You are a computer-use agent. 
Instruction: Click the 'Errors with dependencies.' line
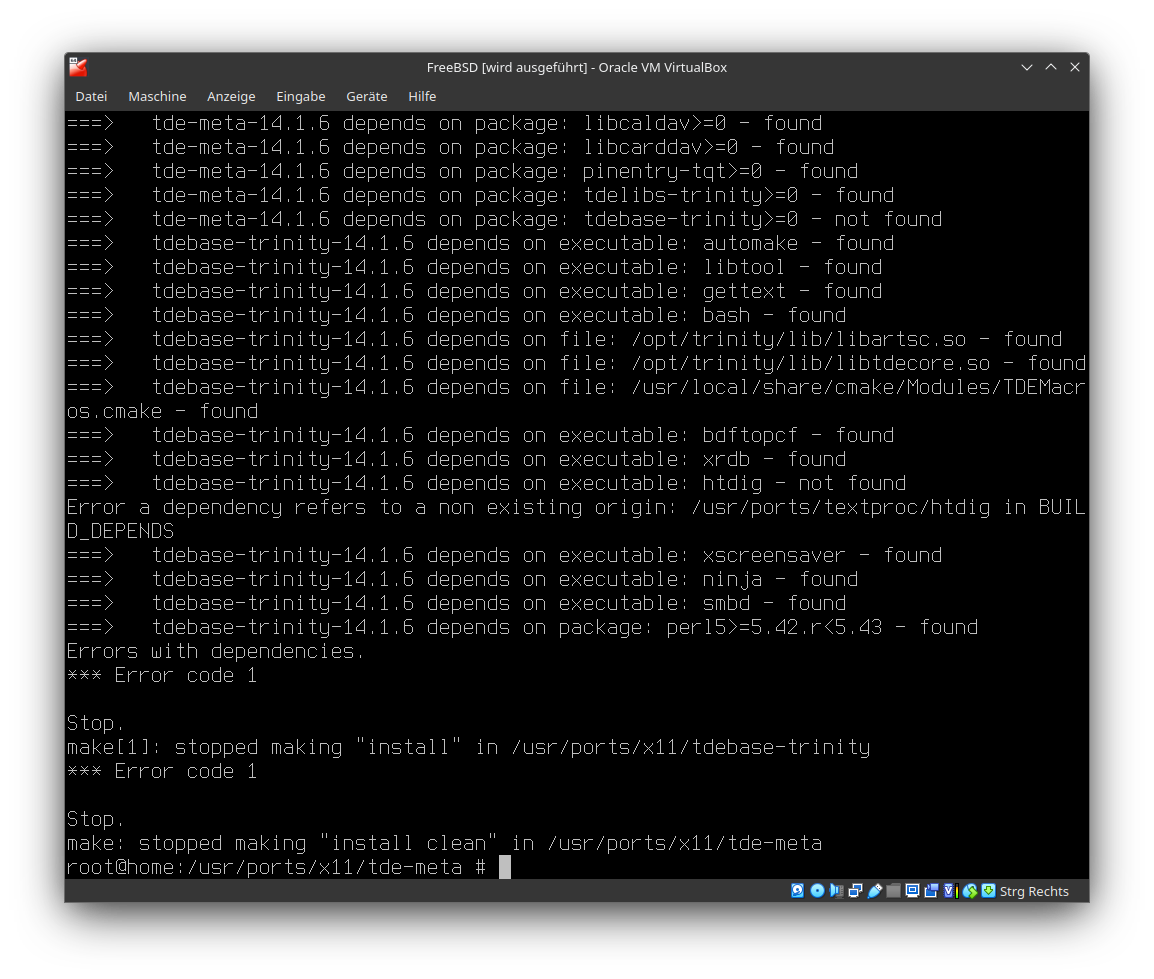[215, 651]
